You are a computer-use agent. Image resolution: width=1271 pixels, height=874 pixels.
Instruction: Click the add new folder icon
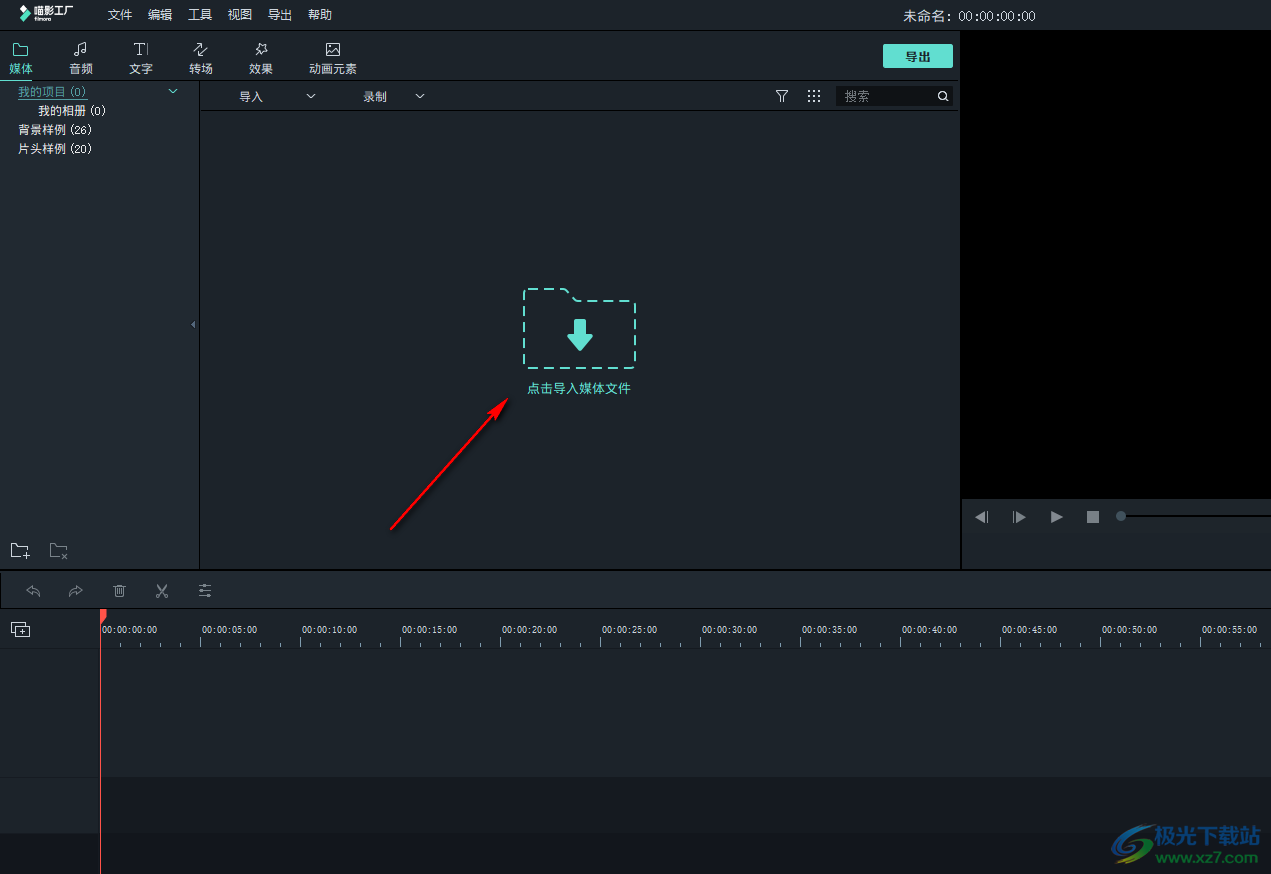20,550
